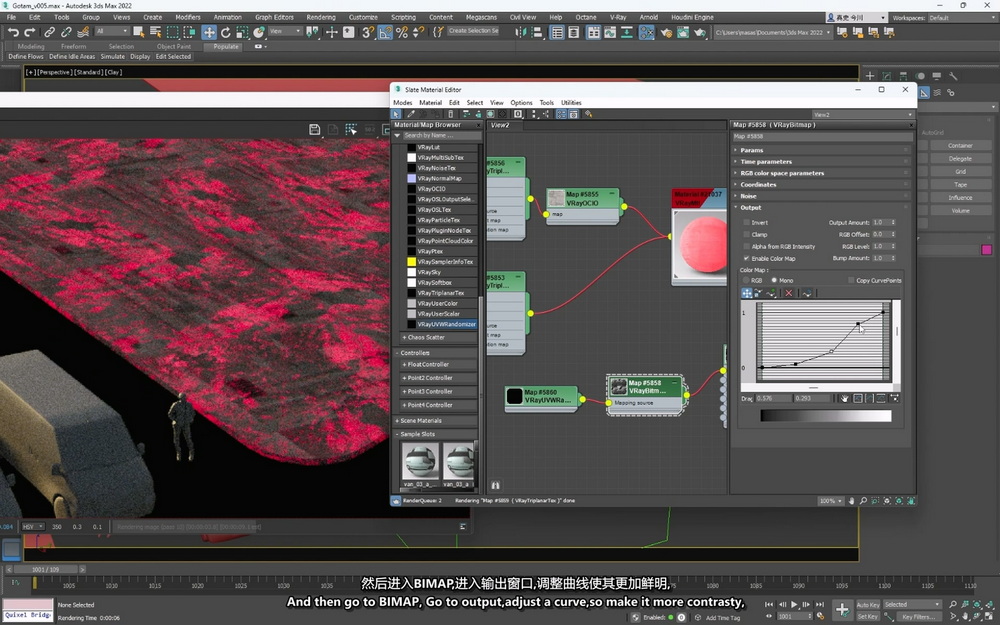This screenshot has width=1000, height=625.
Task: Click Move Points icon in curve toolbar
Action: coord(747,293)
